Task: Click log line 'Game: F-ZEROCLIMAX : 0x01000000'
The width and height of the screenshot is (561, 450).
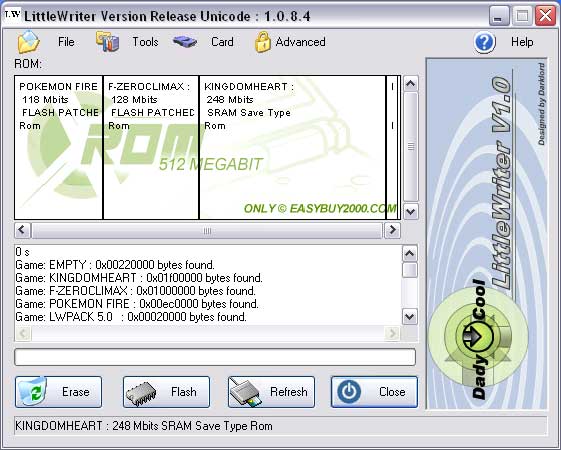Action: pyautogui.click(x=136, y=291)
